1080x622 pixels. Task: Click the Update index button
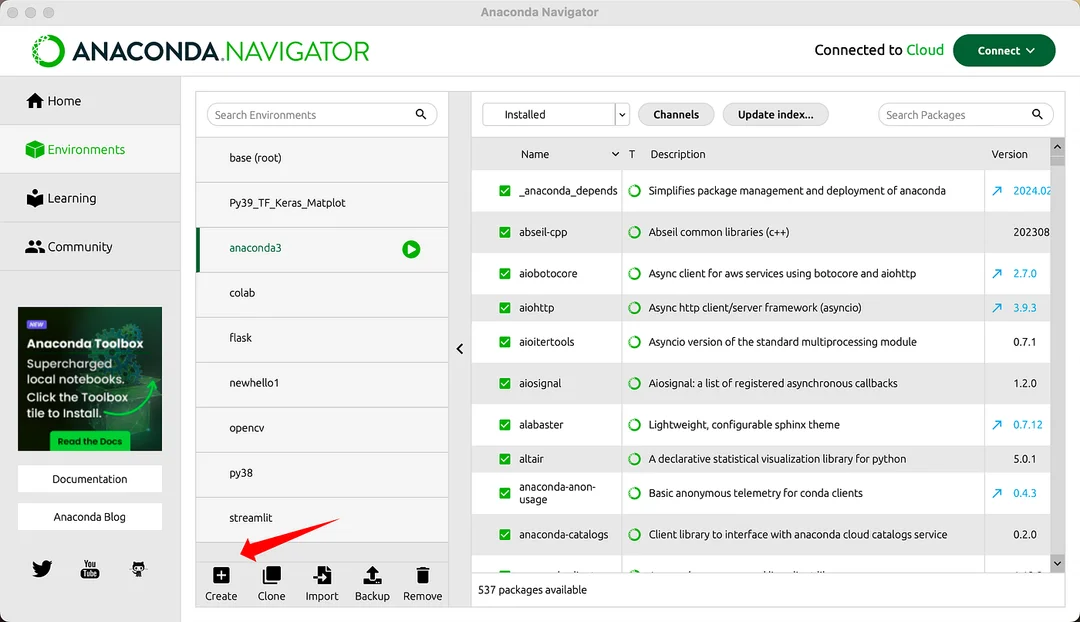(776, 114)
